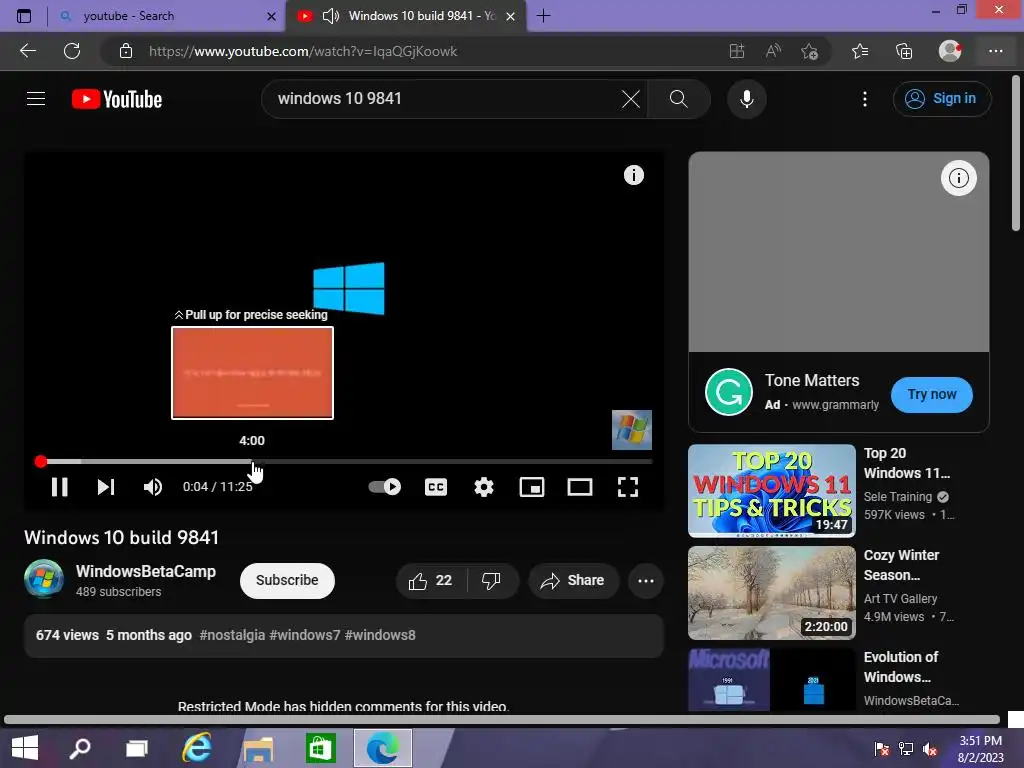
Task: Clear the YouTube search box text
Action: (631, 99)
